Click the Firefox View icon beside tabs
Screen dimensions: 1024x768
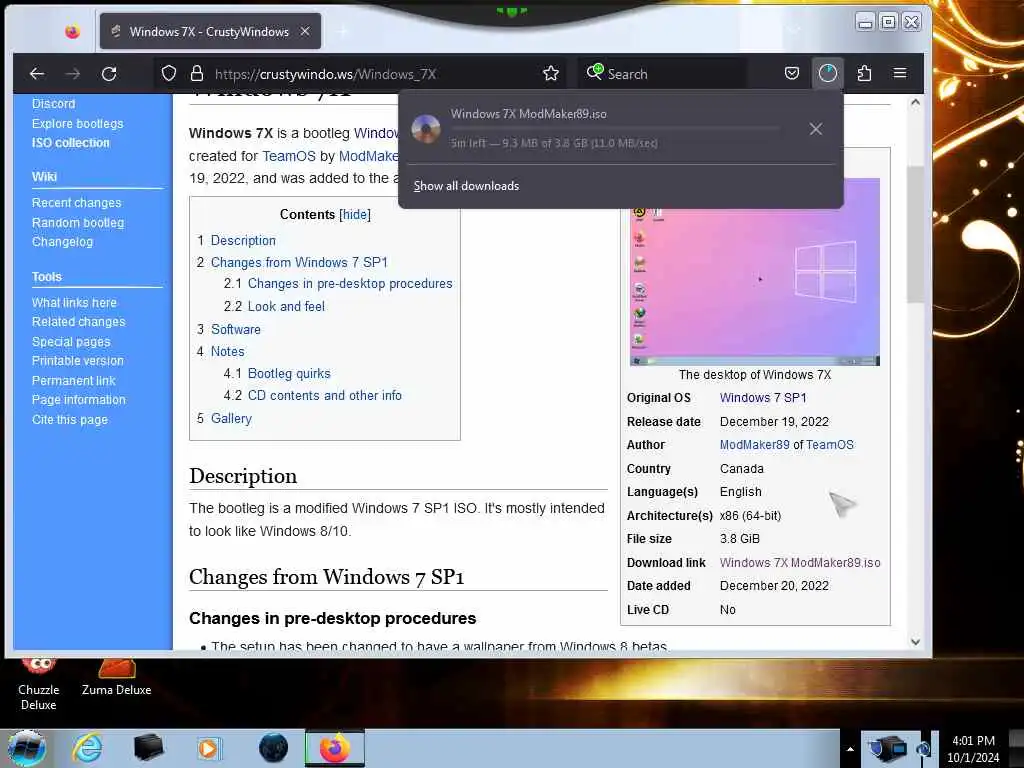[72, 31]
